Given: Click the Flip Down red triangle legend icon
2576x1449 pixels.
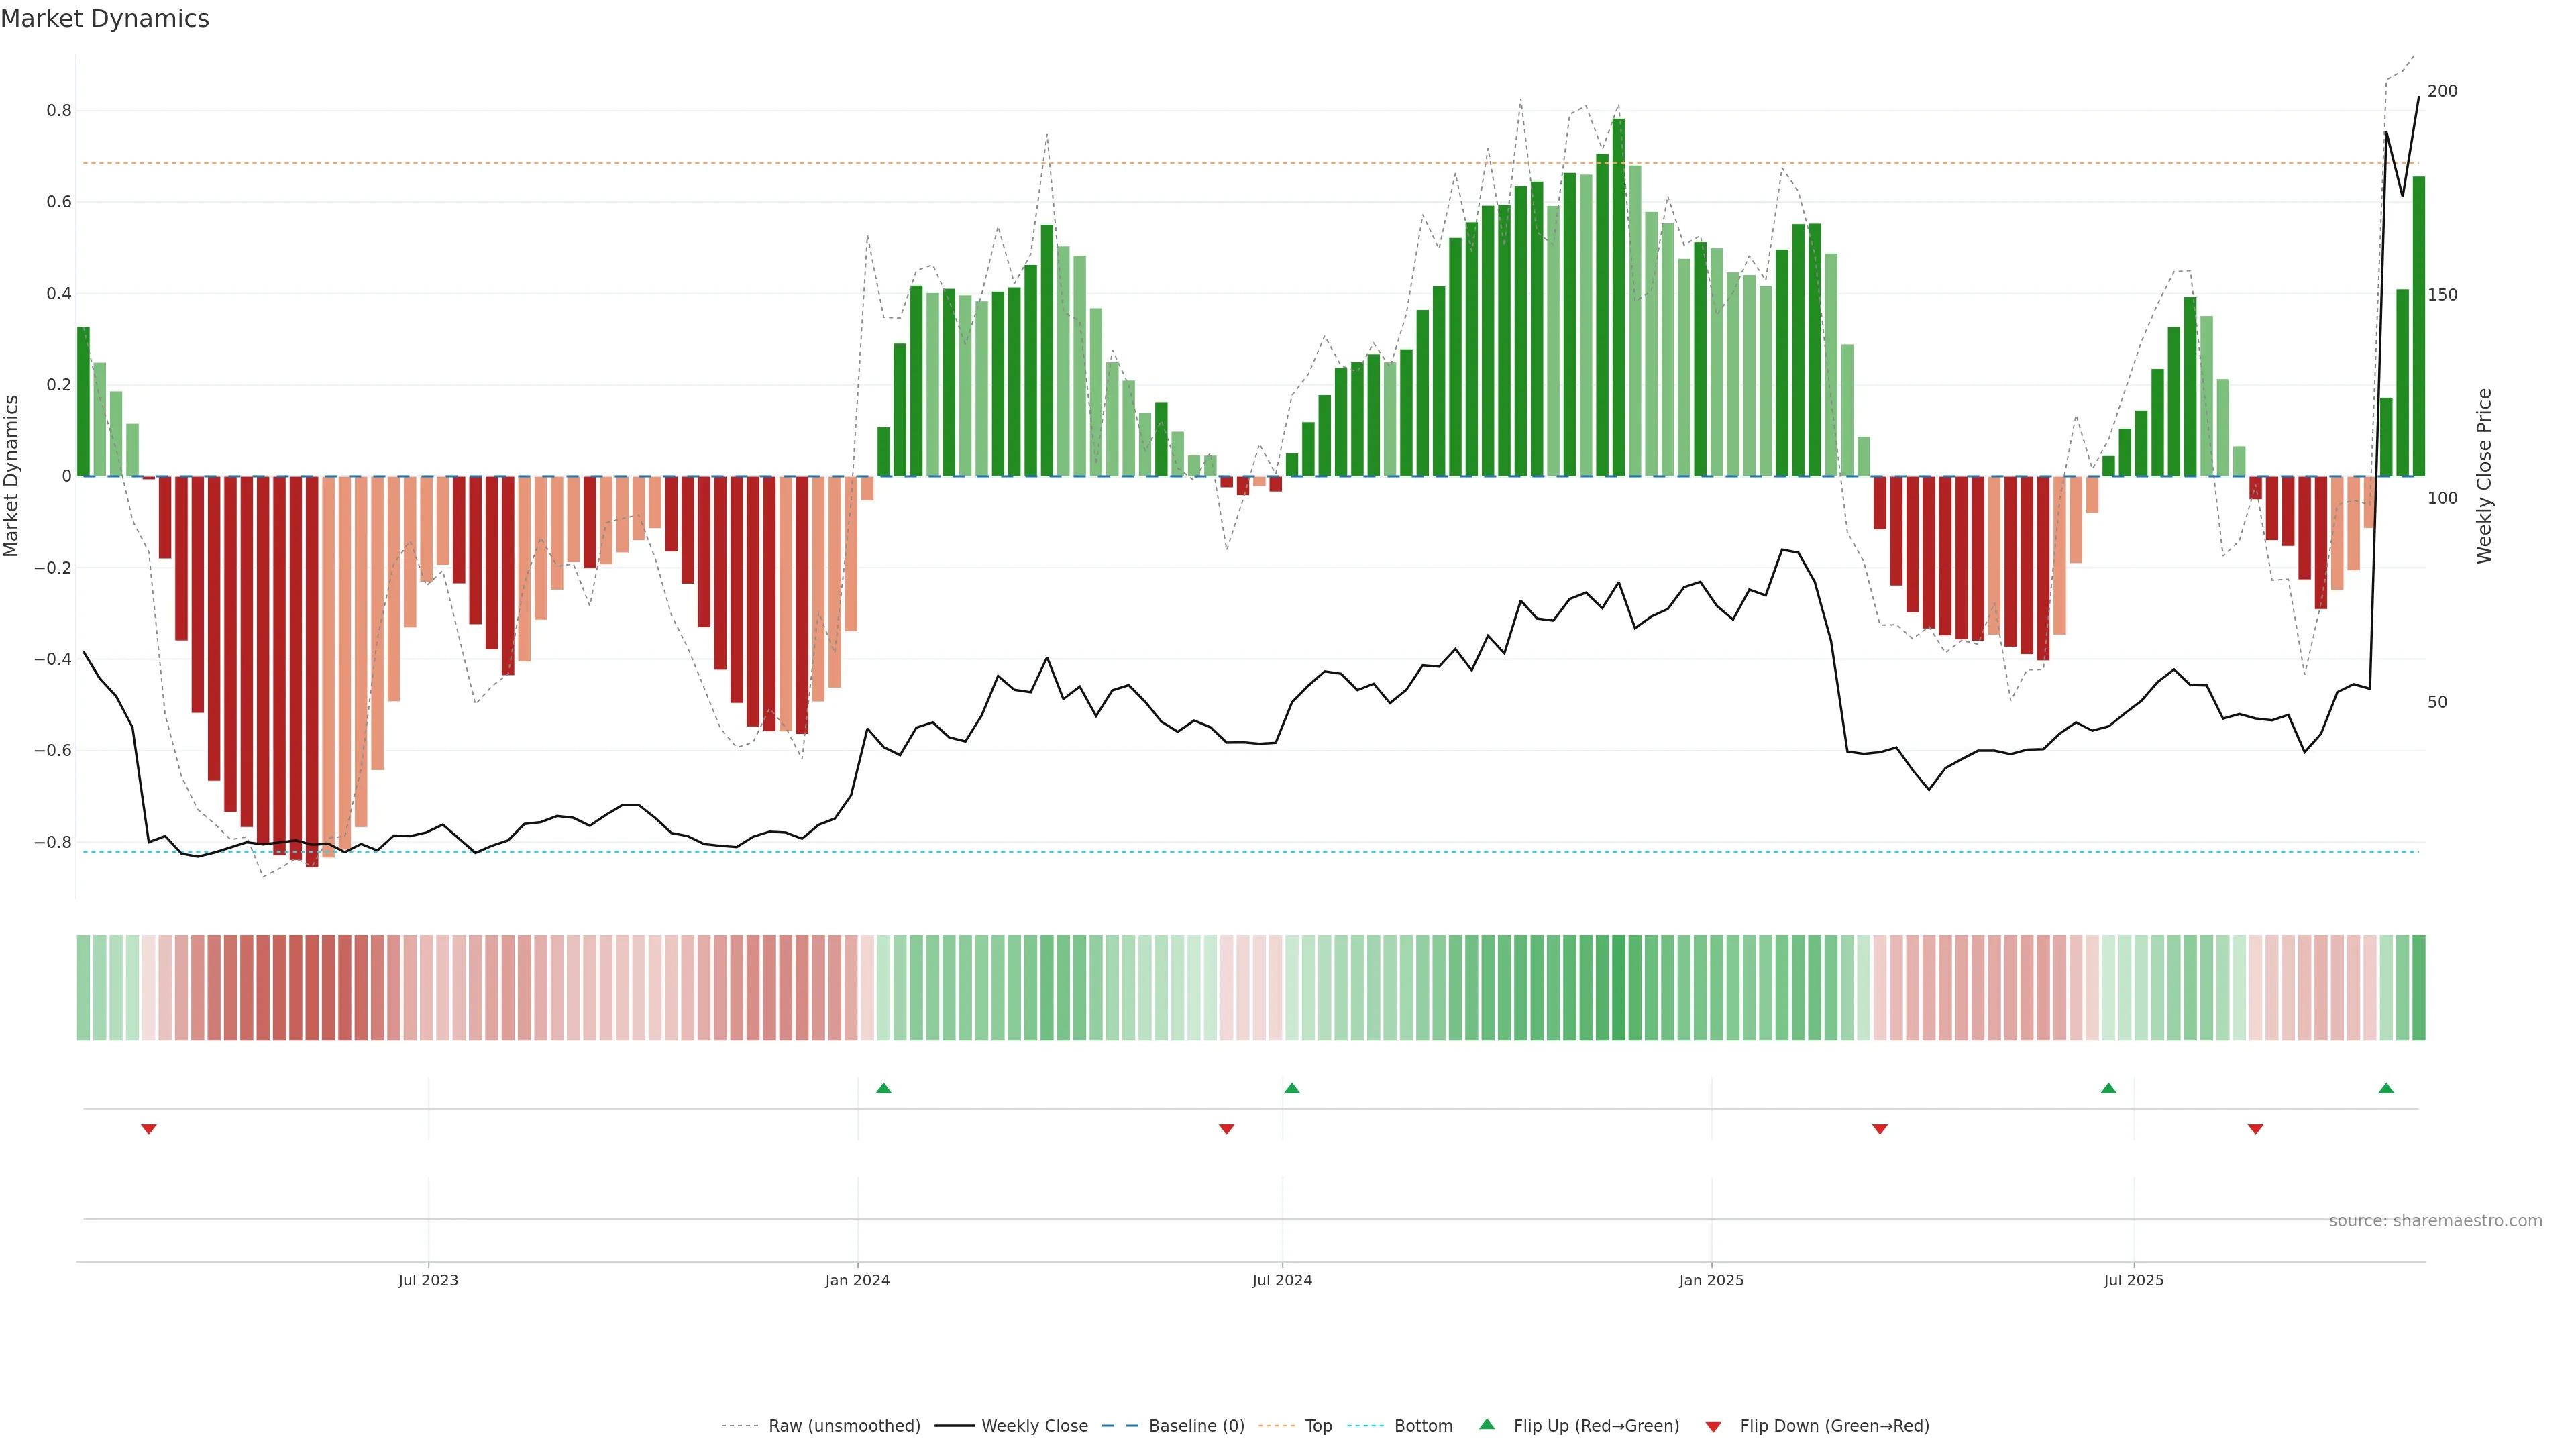Looking at the screenshot, I should (1713, 1427).
